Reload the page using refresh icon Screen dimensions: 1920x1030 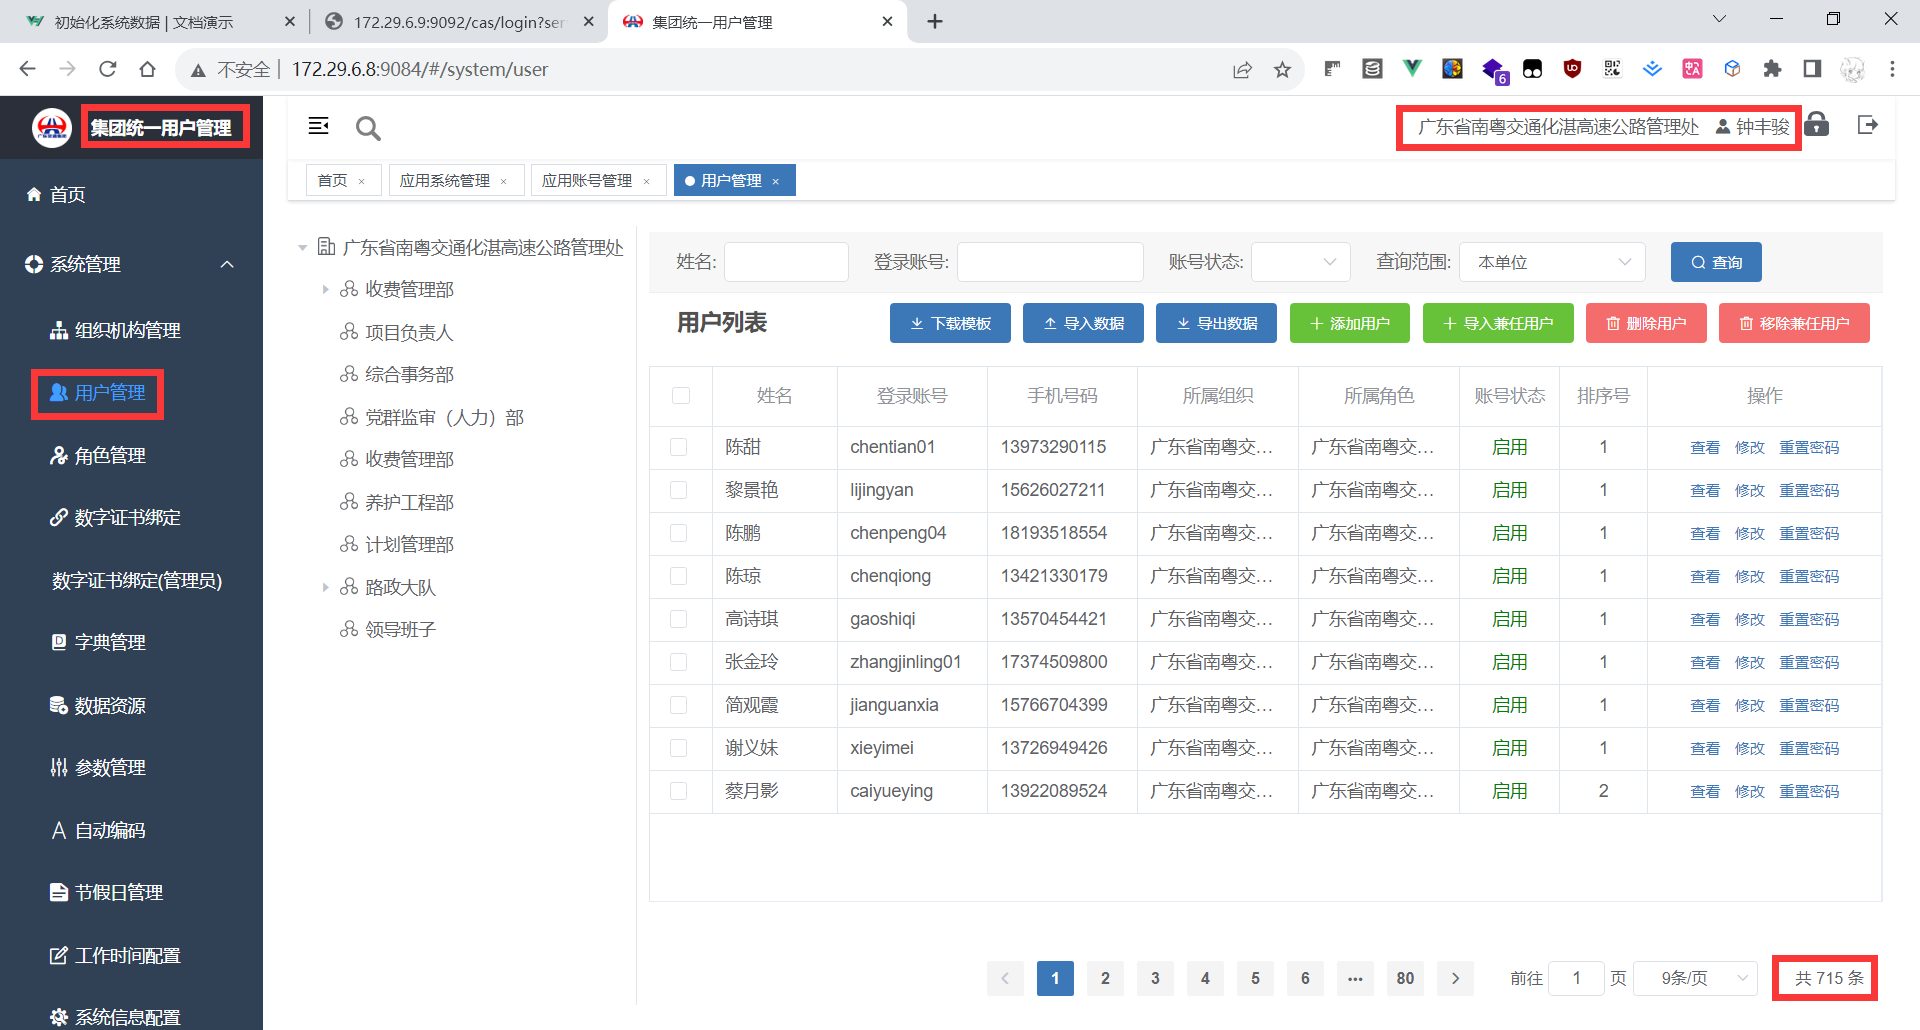(108, 69)
